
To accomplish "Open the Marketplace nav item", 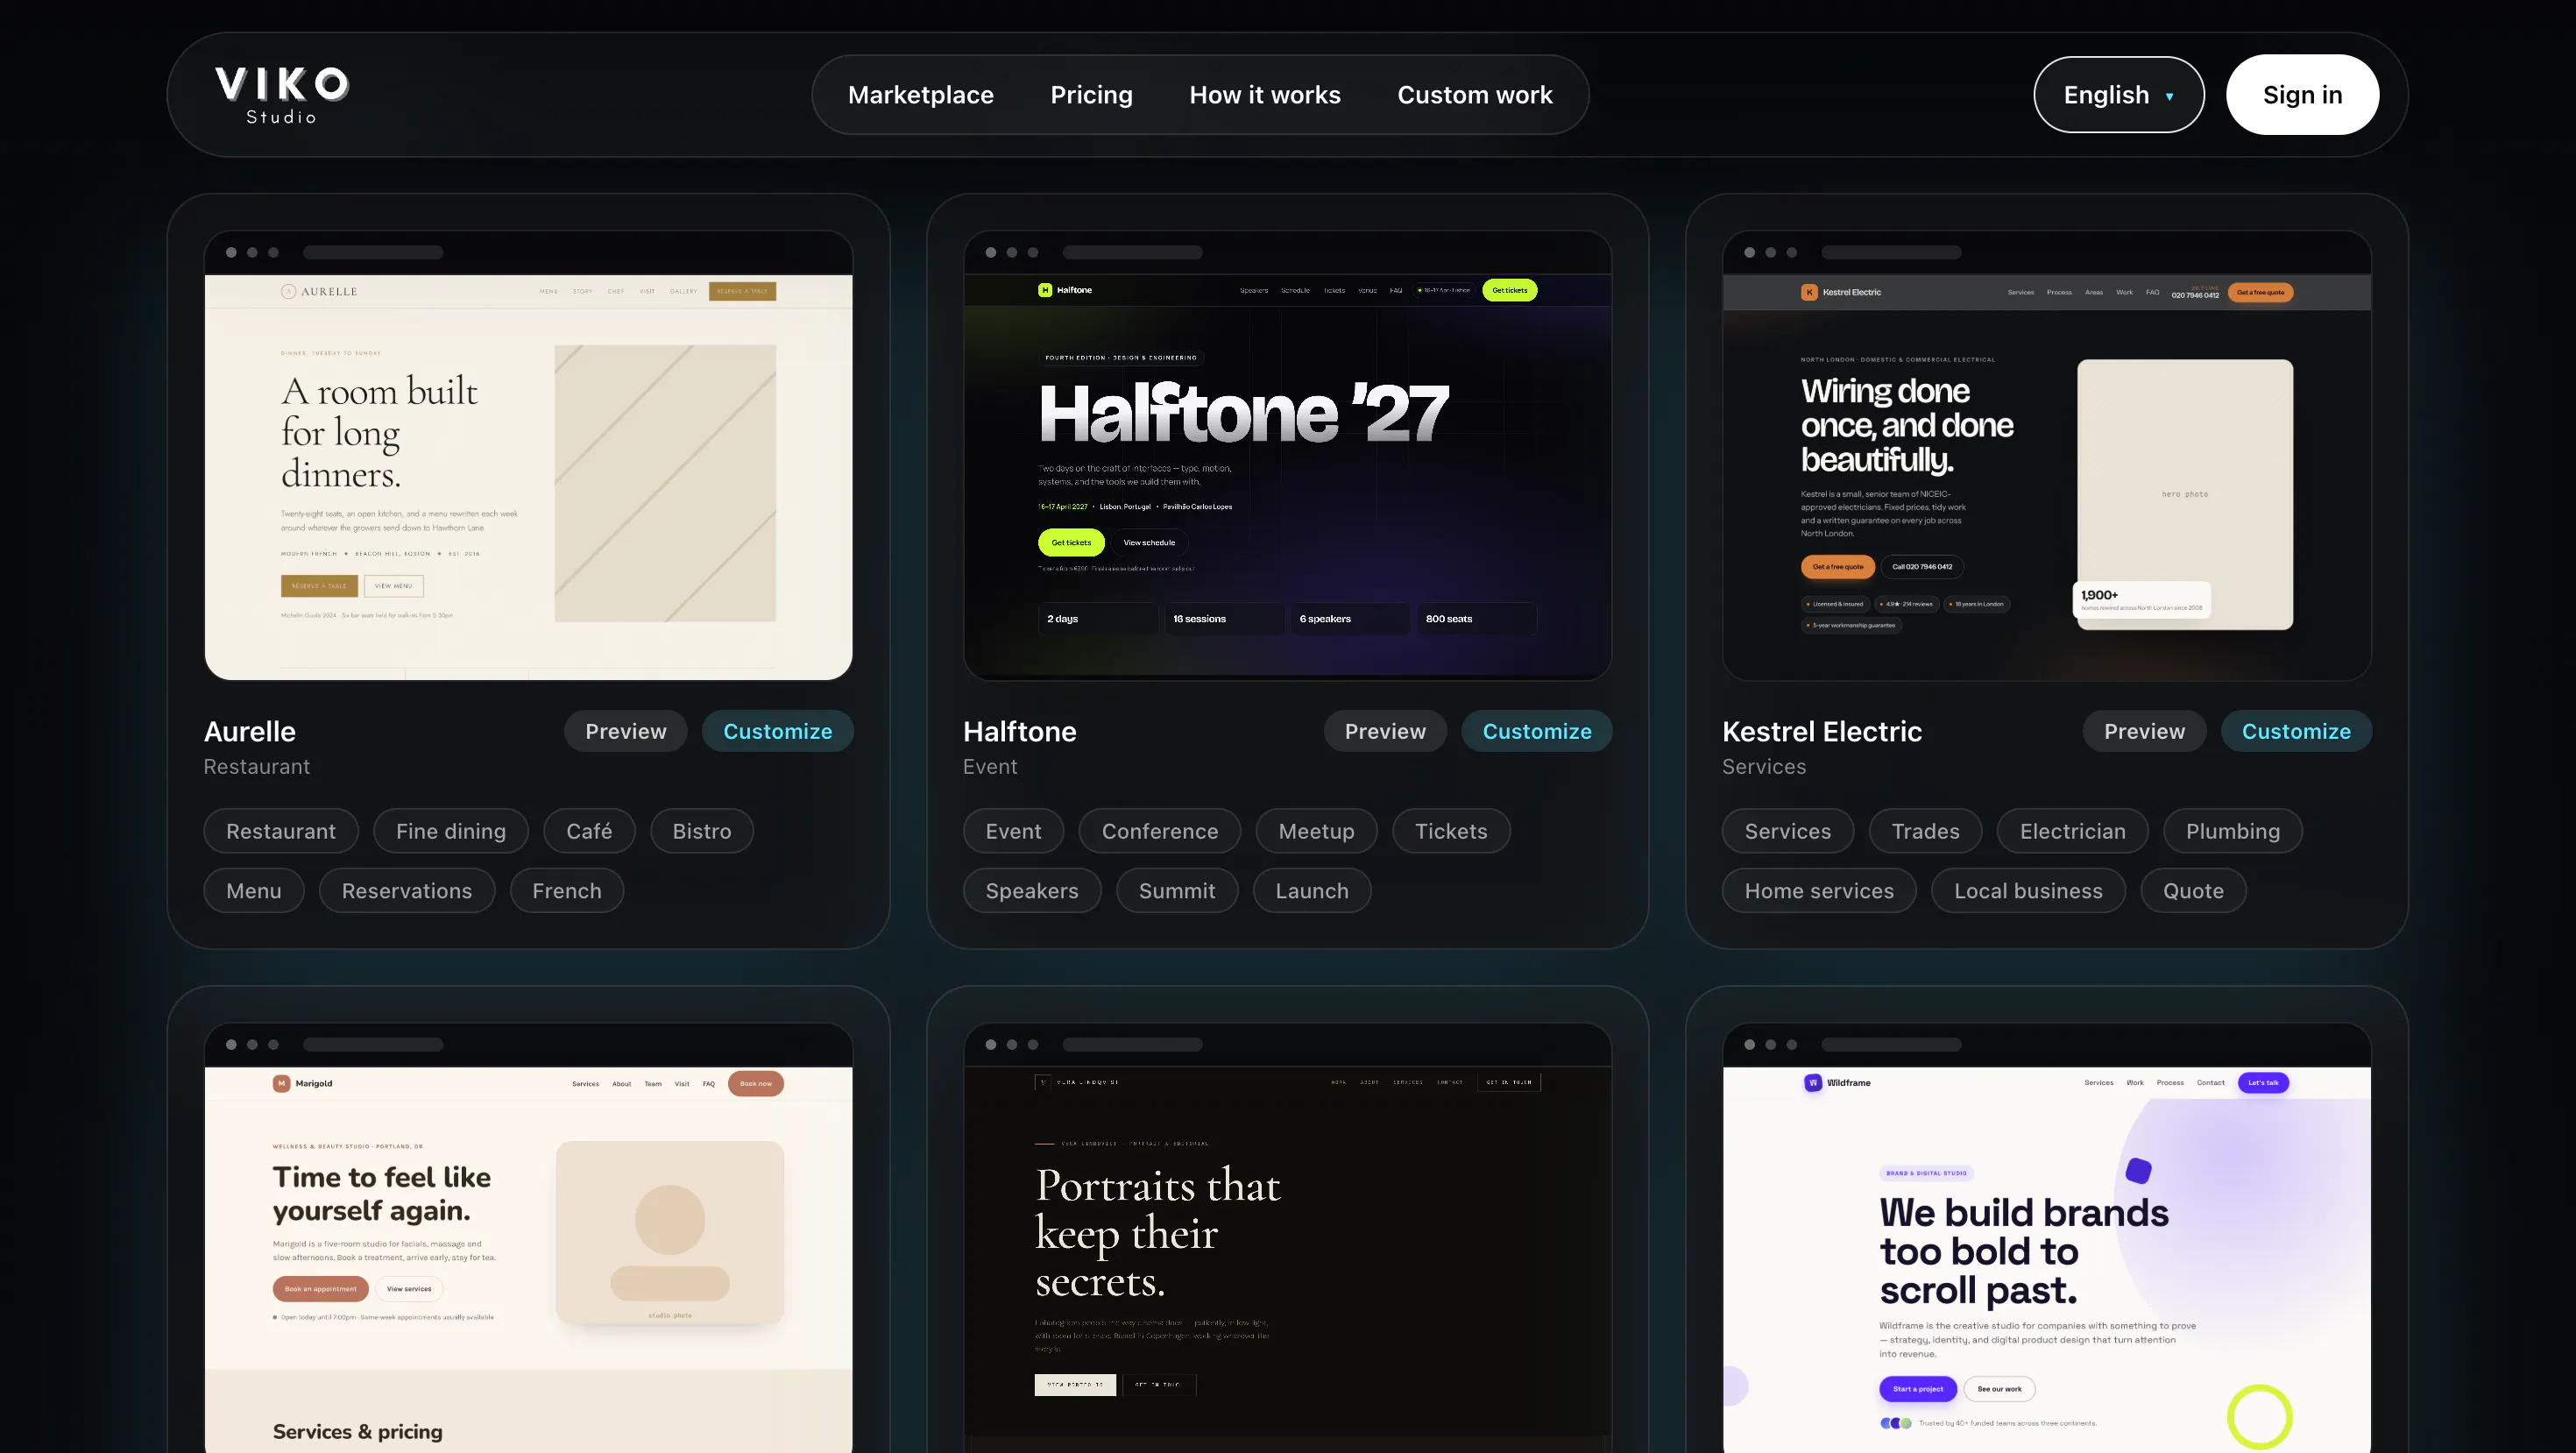I will pyautogui.click(x=920, y=95).
